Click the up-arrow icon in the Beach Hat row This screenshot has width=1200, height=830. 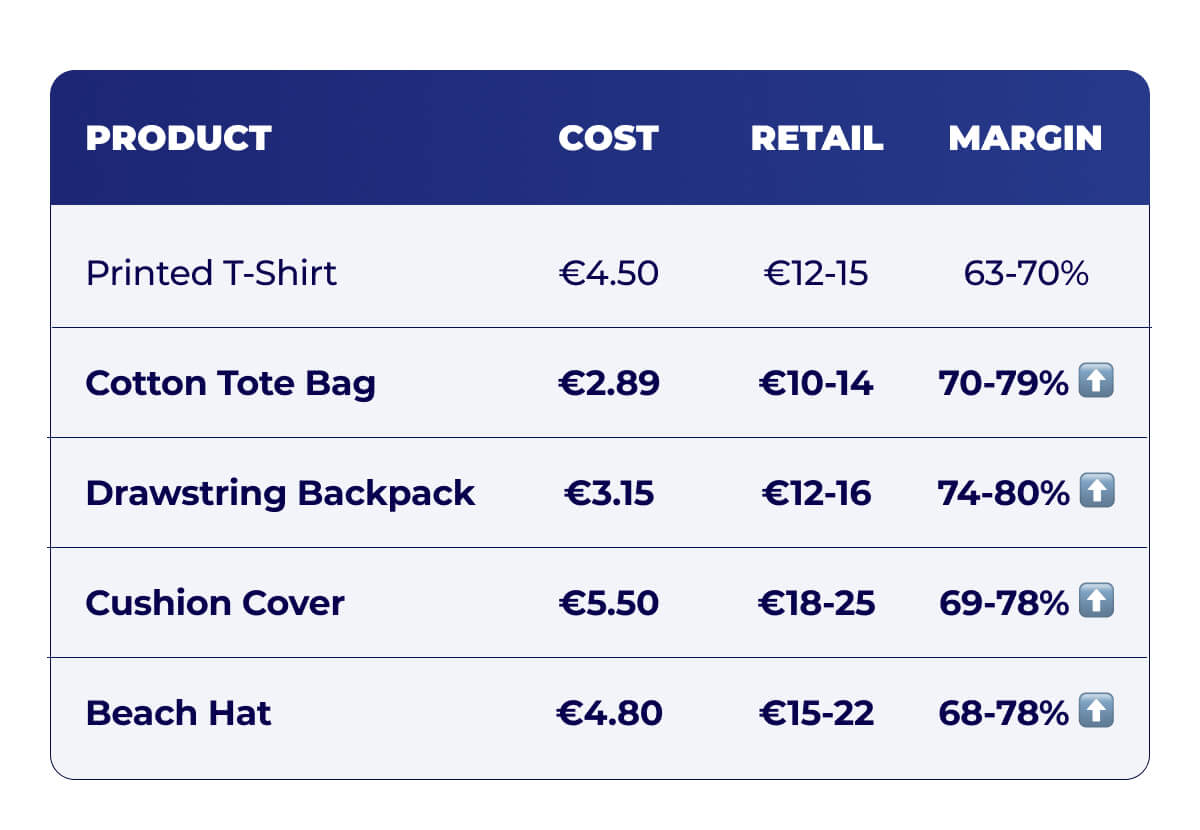click(x=1096, y=711)
